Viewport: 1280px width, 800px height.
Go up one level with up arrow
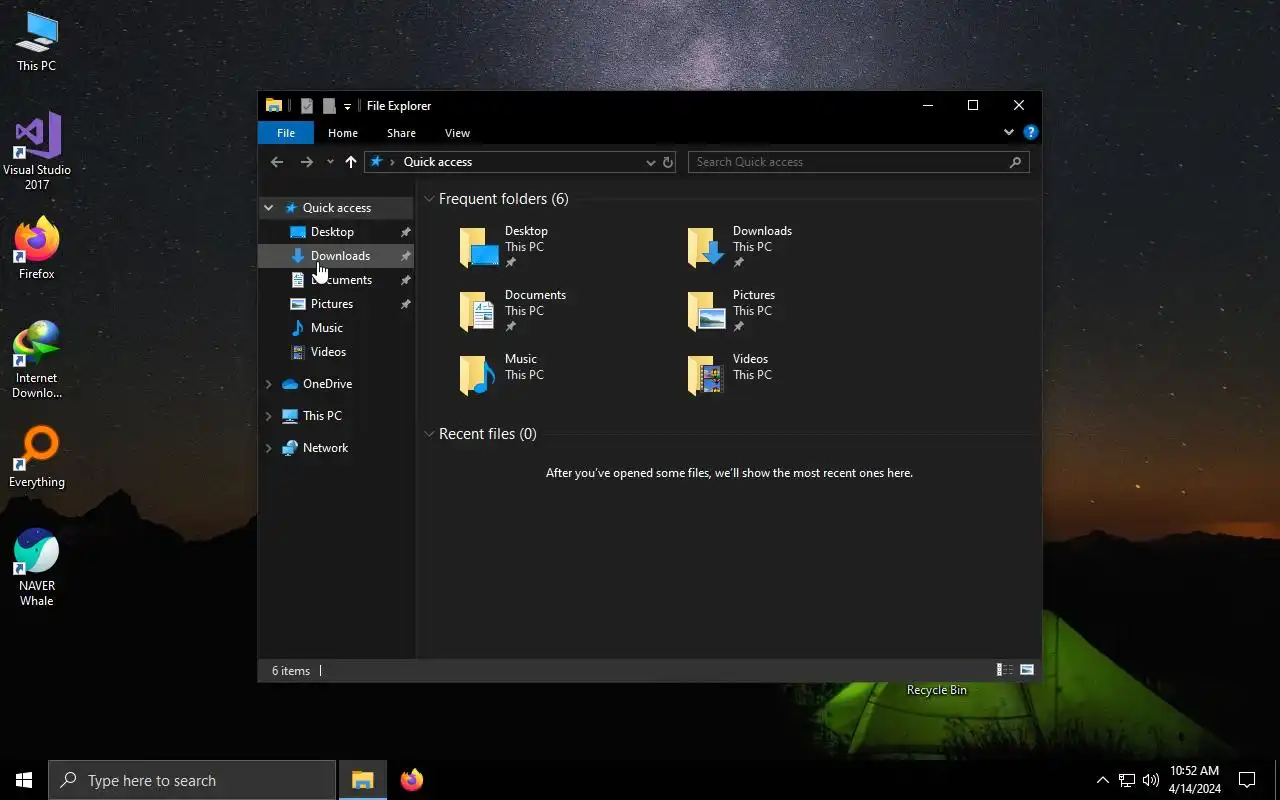point(351,162)
